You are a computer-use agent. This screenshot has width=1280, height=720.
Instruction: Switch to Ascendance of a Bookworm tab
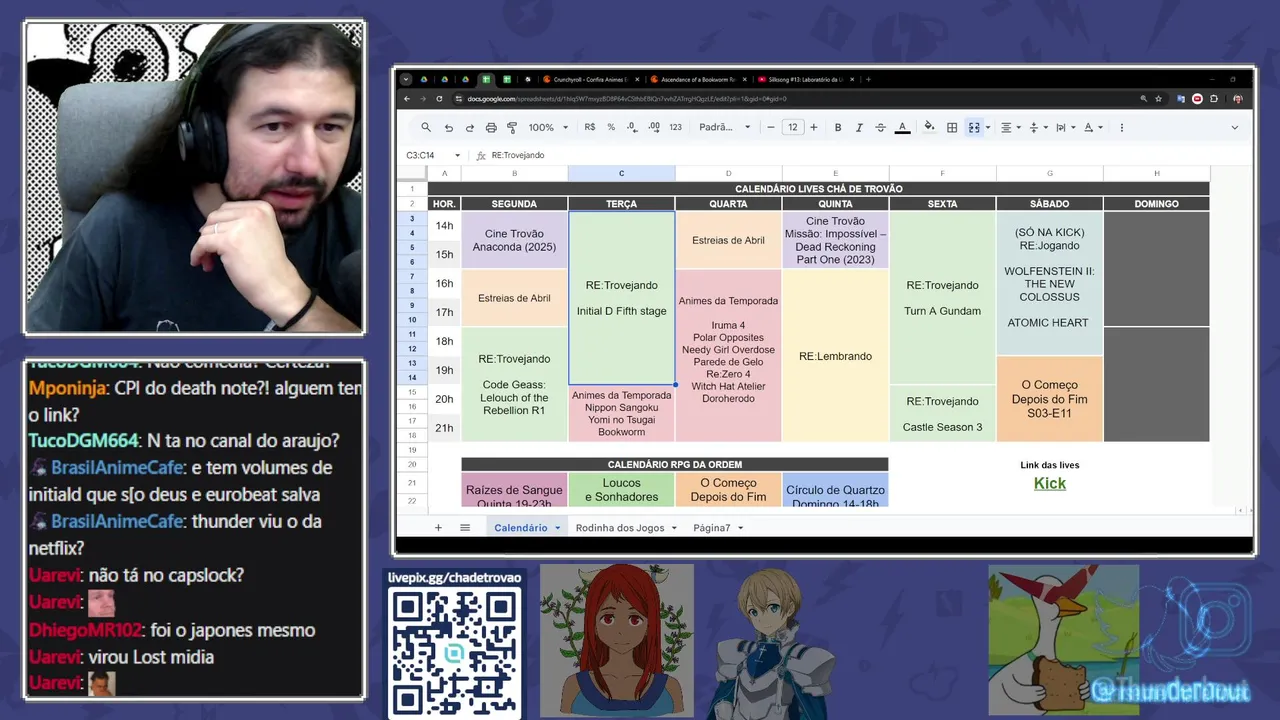pyautogui.click(x=697, y=79)
